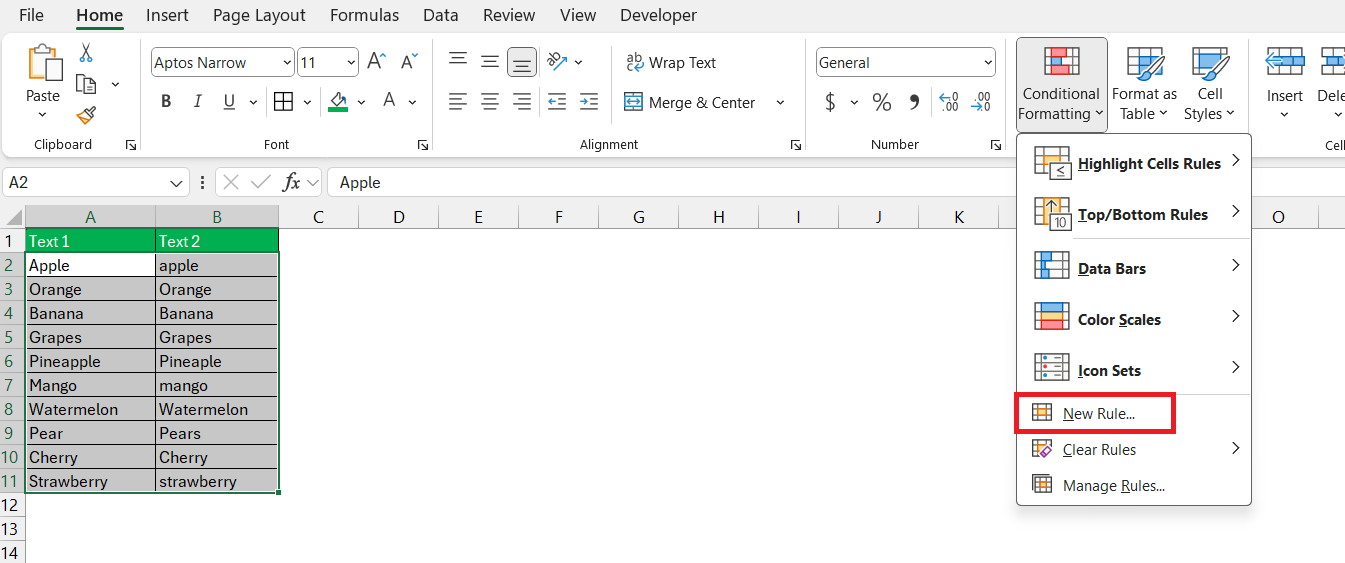Increase font size

[376, 62]
